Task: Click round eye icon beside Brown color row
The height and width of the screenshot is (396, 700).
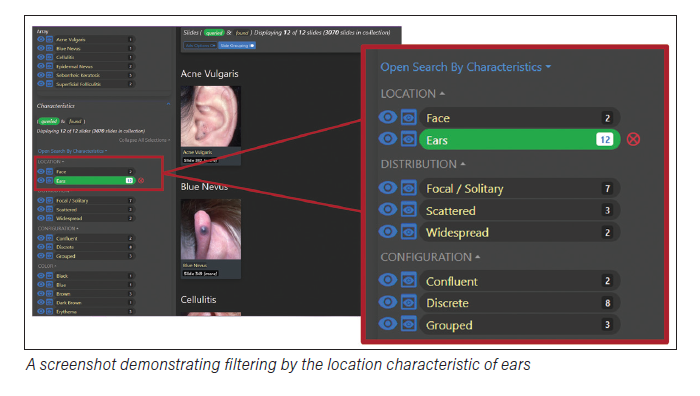Action: [41, 294]
